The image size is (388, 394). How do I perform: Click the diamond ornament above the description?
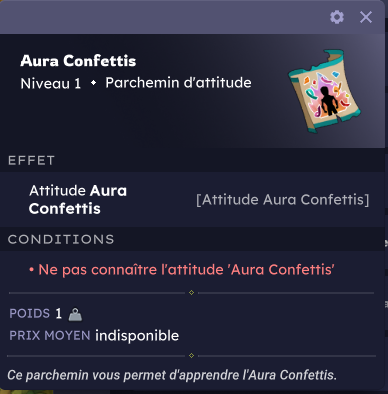coord(191,356)
